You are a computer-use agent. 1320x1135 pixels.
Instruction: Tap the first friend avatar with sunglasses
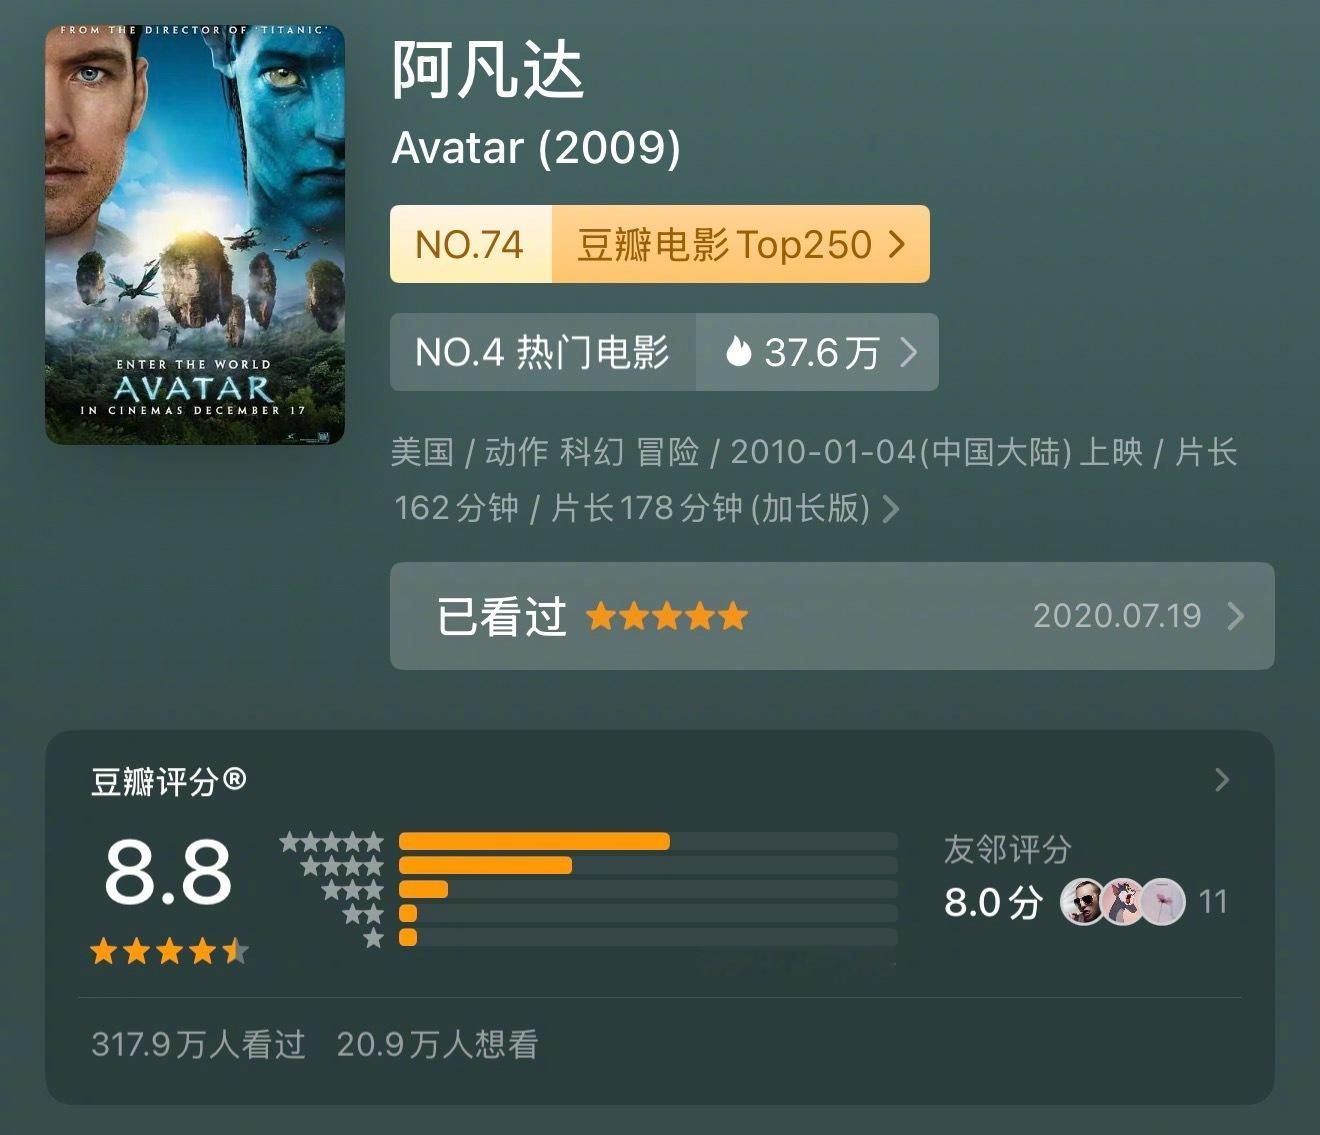tap(1083, 902)
